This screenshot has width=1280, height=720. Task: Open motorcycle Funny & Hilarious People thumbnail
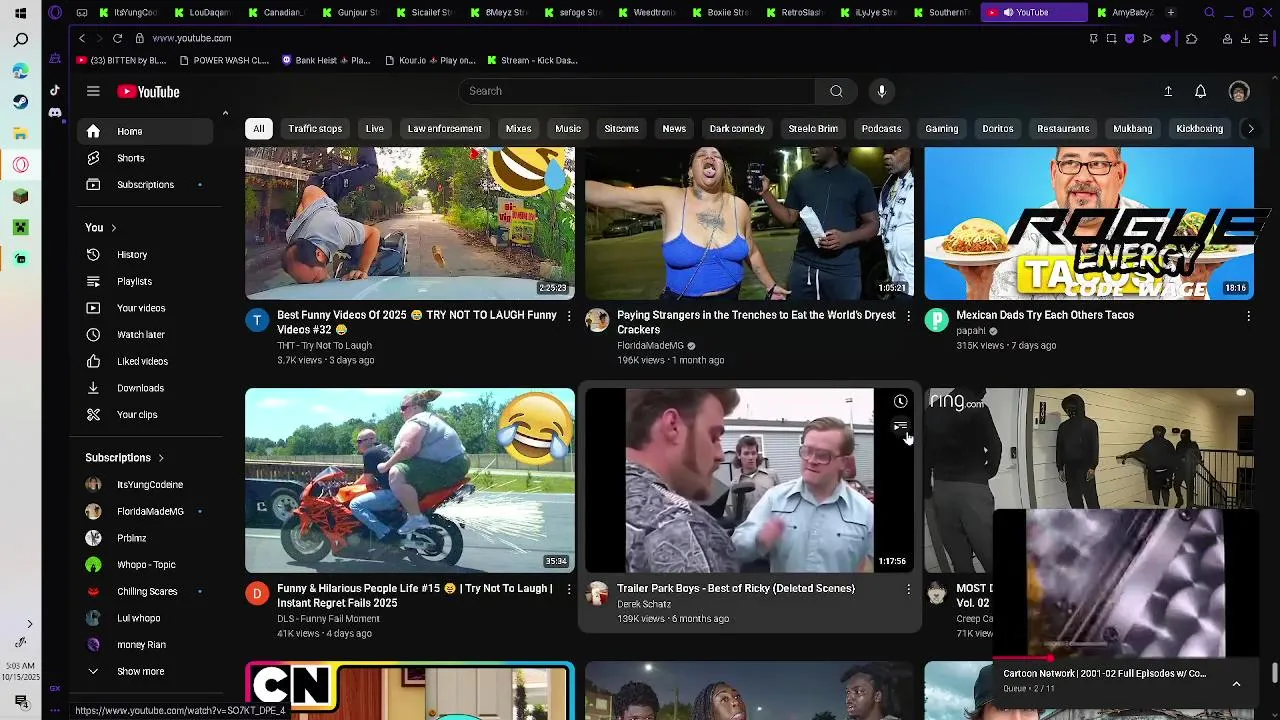coord(410,481)
